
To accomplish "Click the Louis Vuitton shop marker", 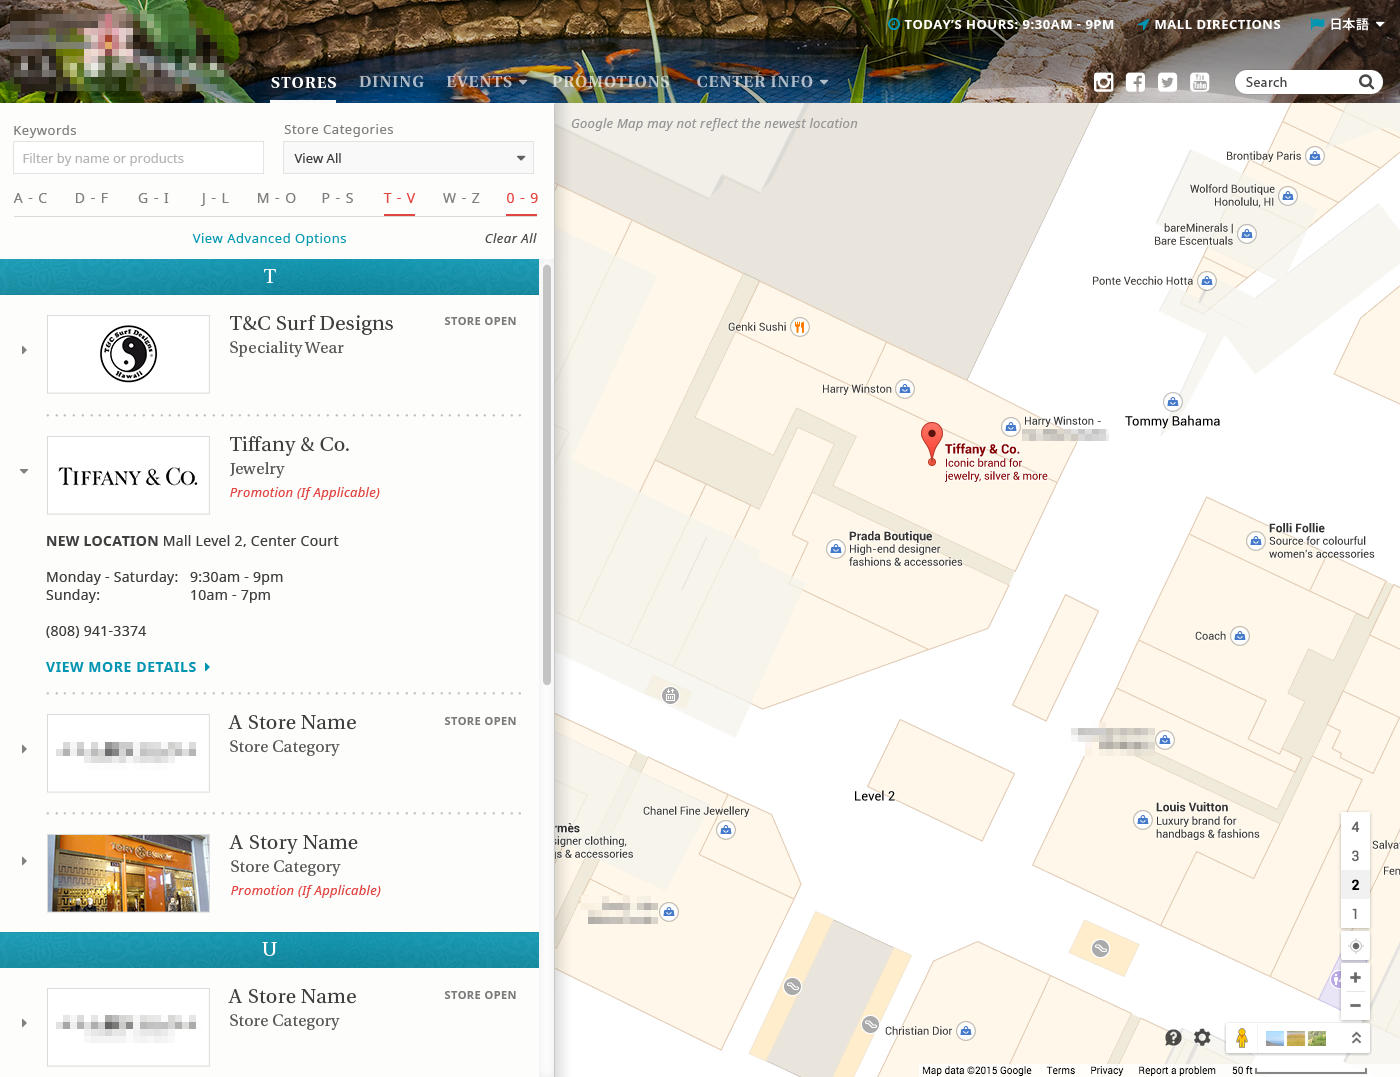I will 1142,820.
